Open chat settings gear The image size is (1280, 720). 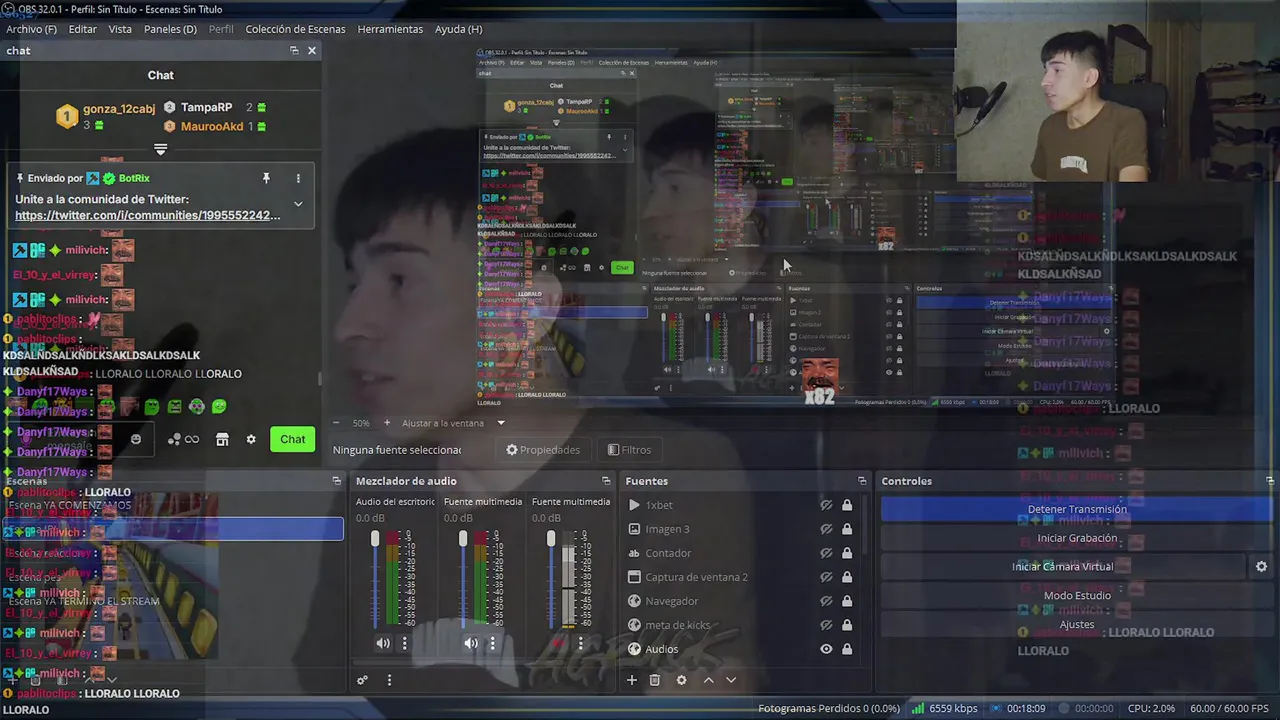coord(251,439)
